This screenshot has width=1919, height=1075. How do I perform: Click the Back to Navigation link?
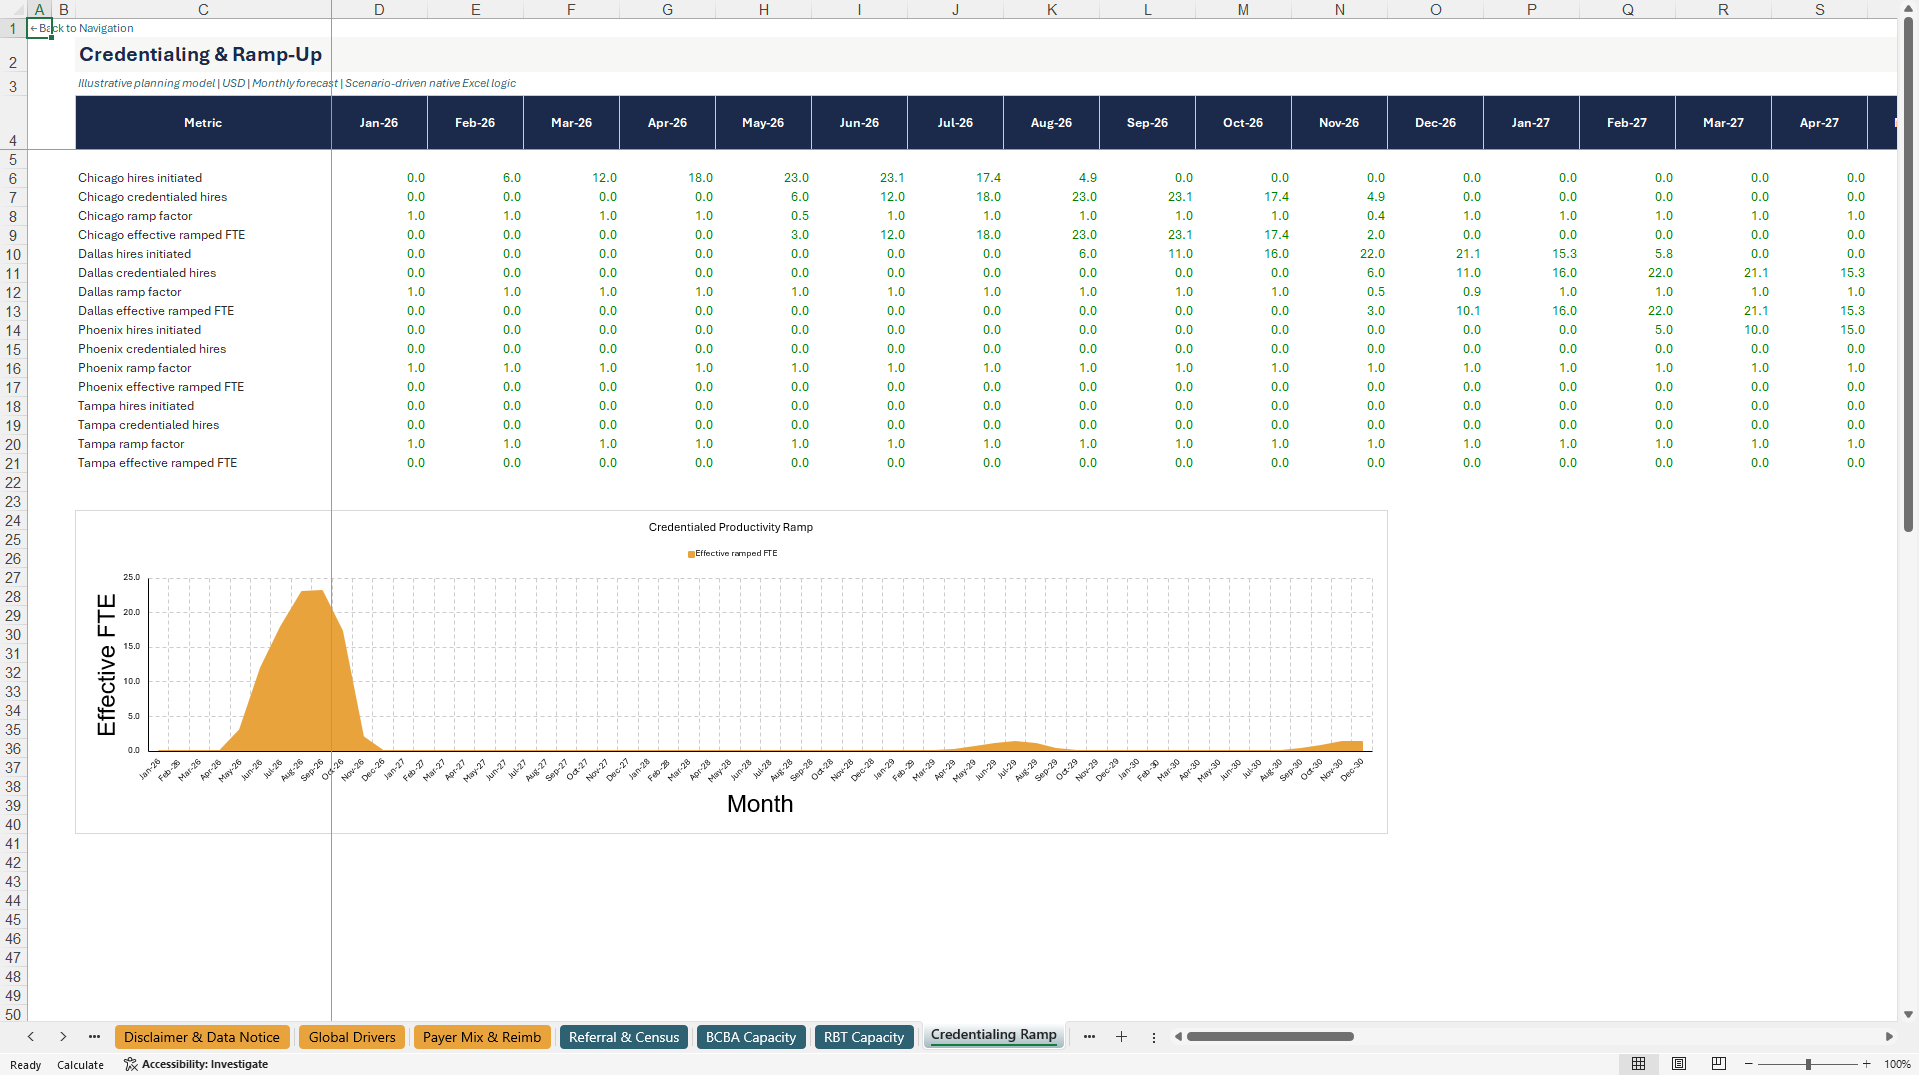tap(82, 28)
